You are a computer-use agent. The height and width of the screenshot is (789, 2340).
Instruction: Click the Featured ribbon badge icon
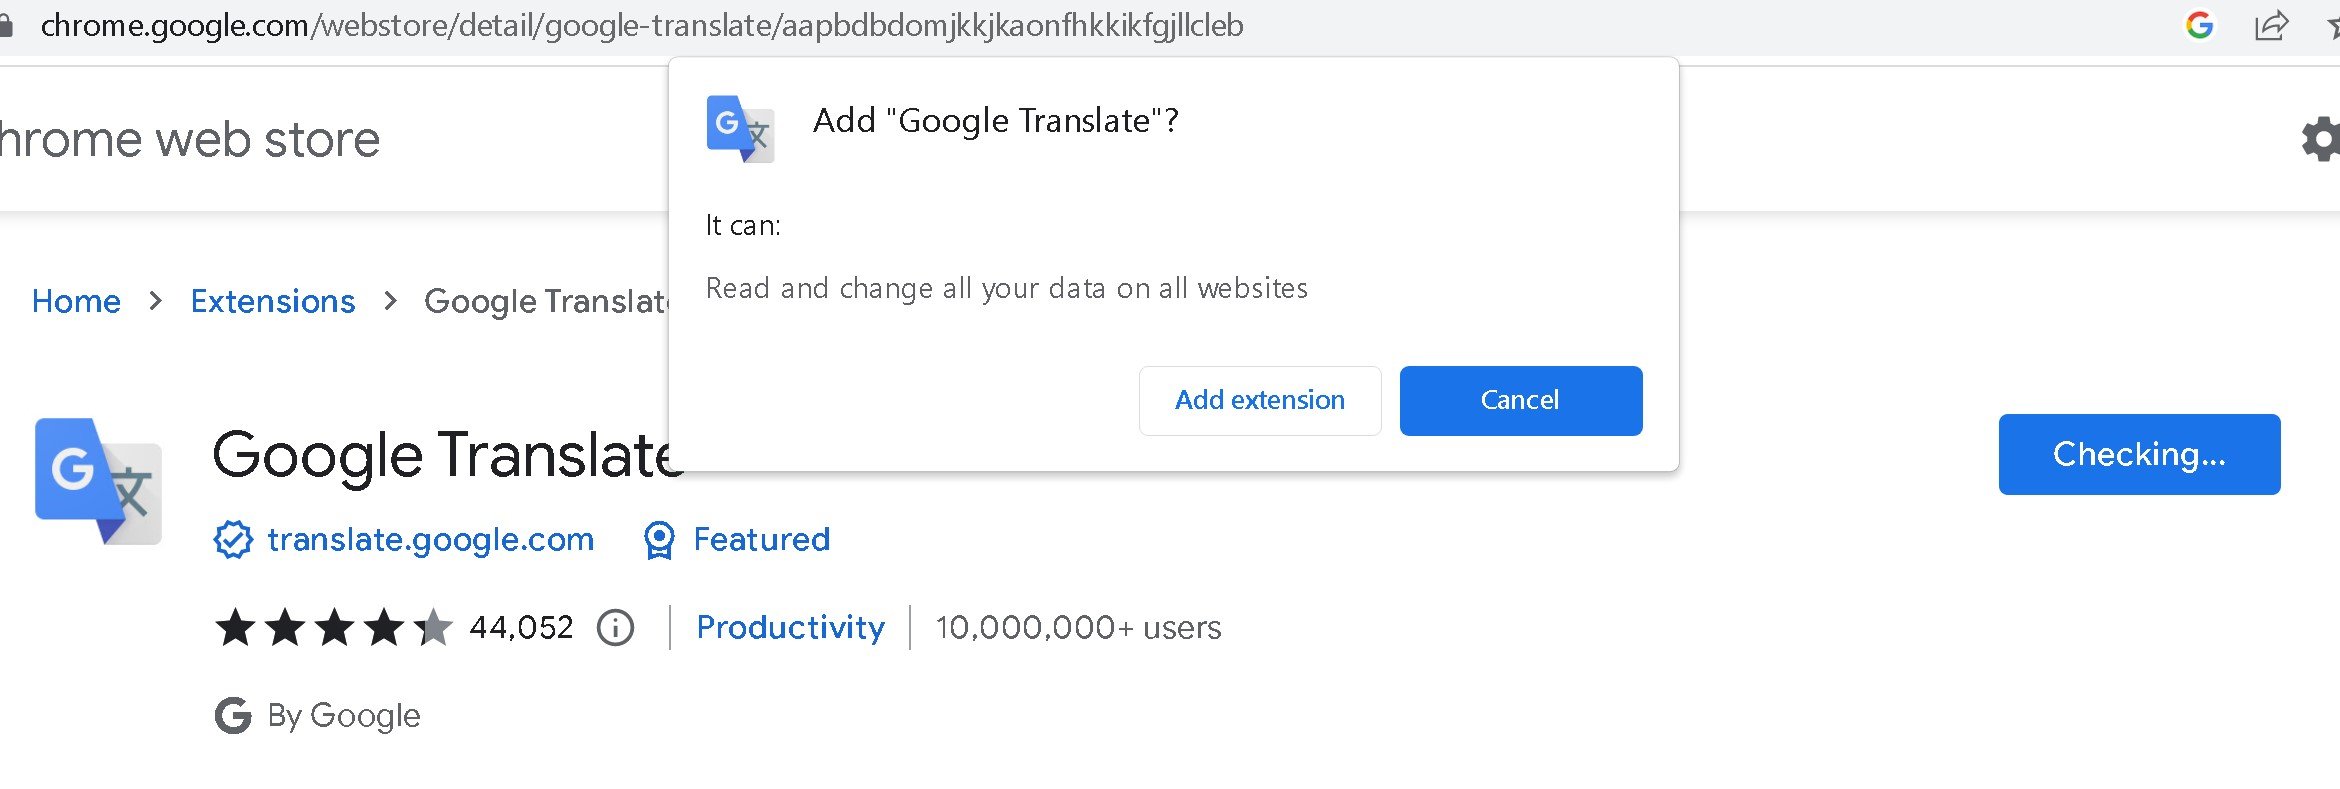coord(659,540)
